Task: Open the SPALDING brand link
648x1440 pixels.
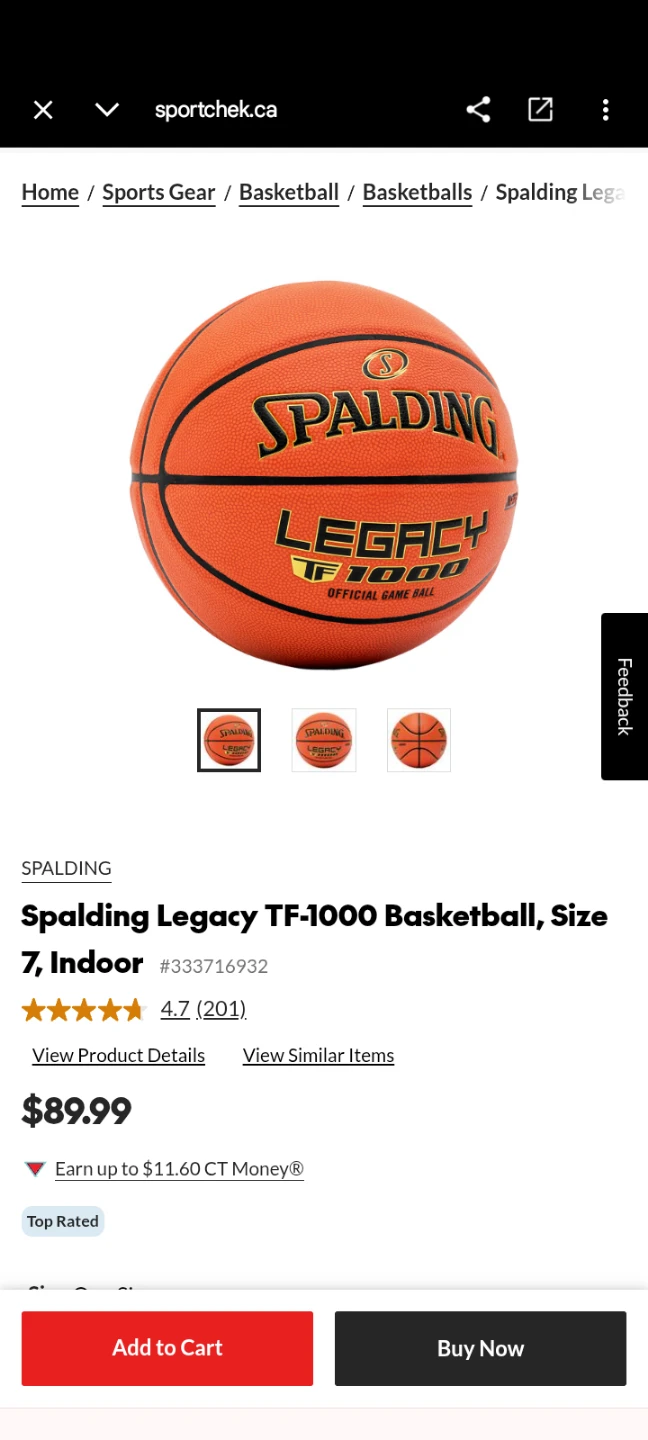Action: (x=66, y=868)
